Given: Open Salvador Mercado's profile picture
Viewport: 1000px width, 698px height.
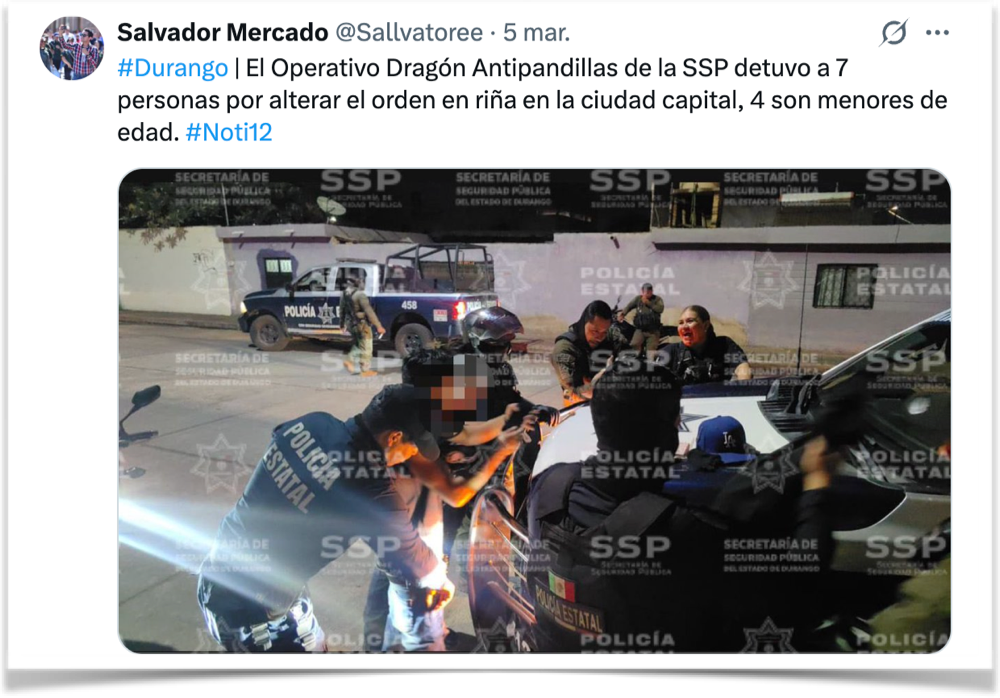Looking at the screenshot, I should [x=71, y=48].
